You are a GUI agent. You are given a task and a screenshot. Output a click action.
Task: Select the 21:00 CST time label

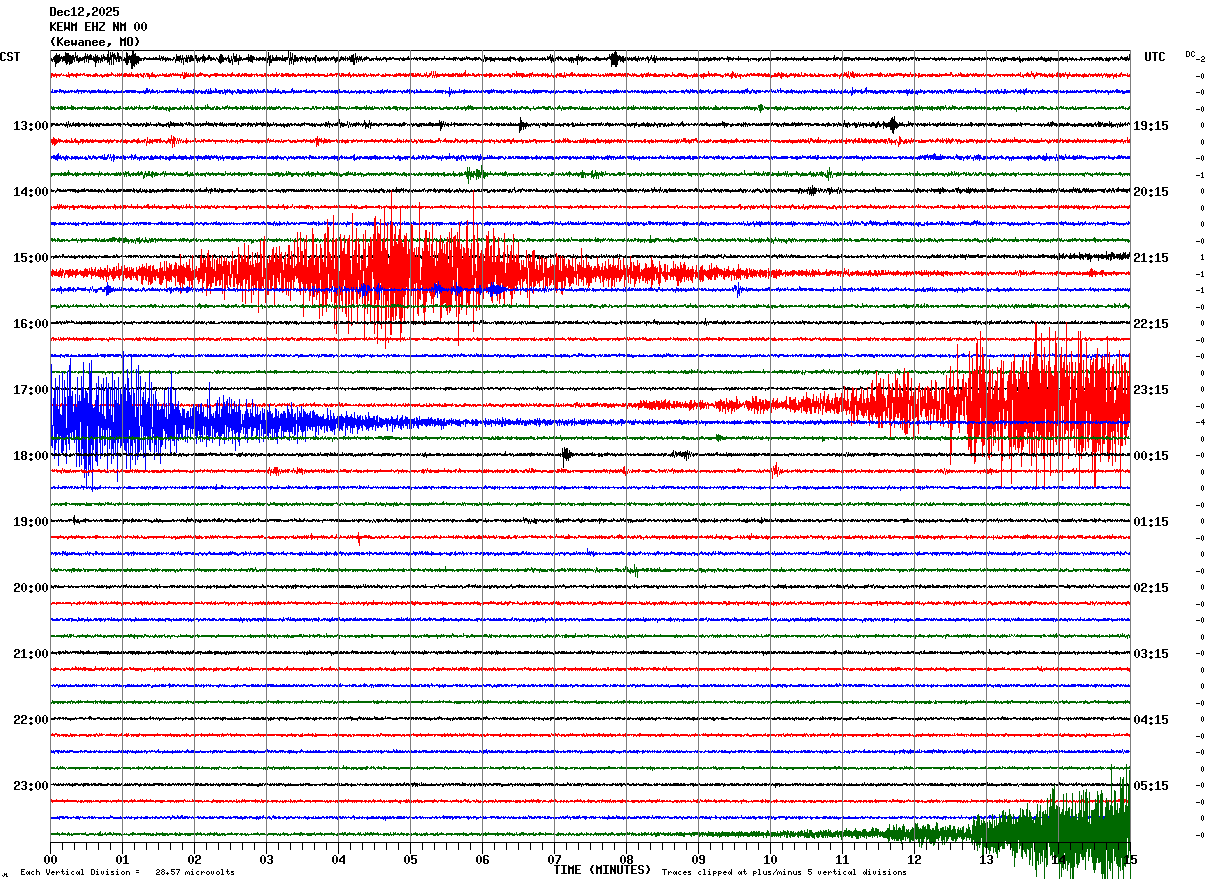(30, 654)
